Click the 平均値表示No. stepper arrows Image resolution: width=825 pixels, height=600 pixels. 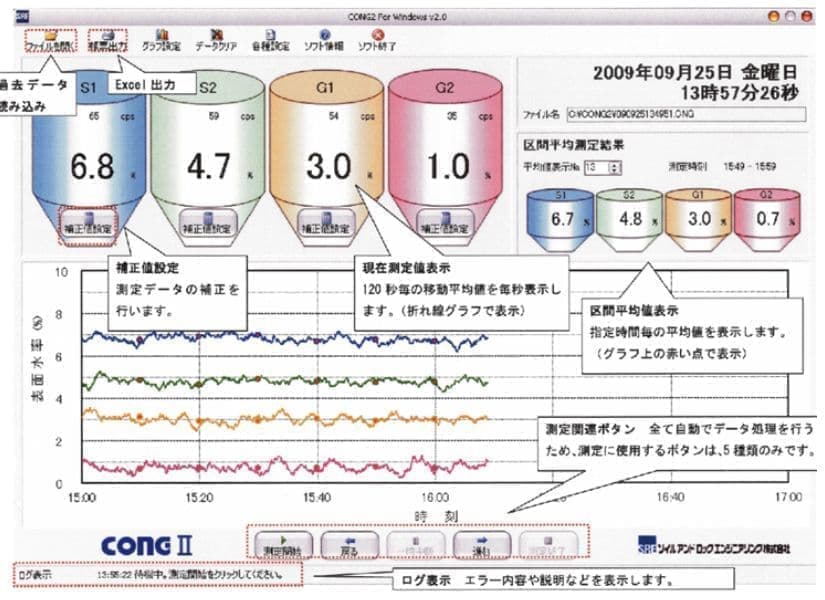(x=616, y=167)
